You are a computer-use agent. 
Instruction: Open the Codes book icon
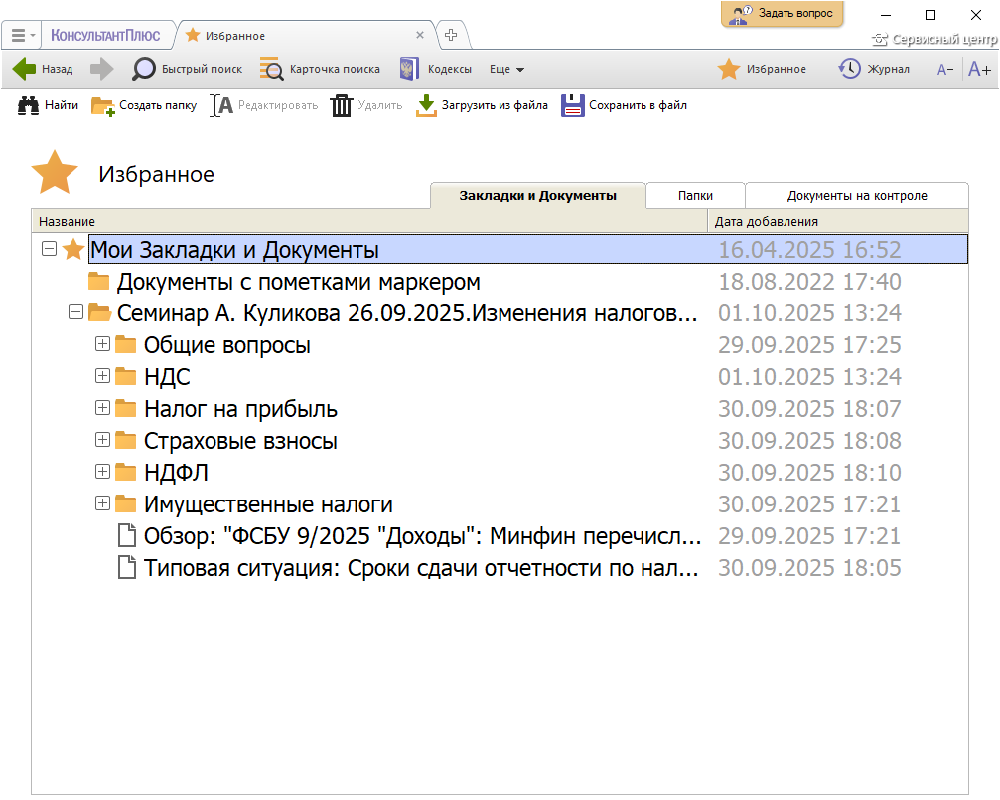click(x=408, y=69)
